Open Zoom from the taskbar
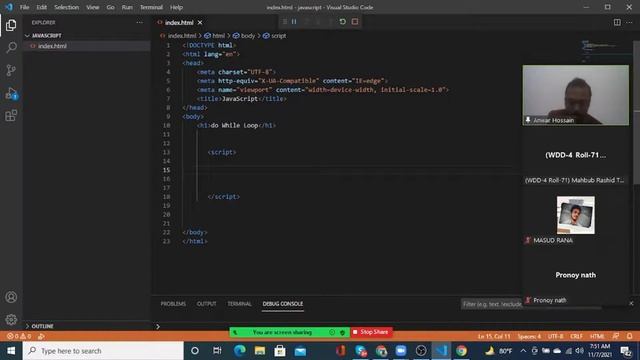Screen dimensions: 640x360 click(x=401, y=351)
